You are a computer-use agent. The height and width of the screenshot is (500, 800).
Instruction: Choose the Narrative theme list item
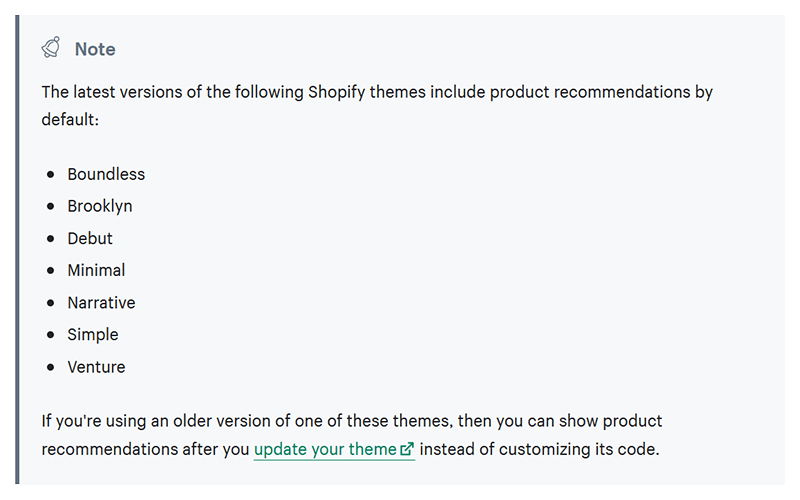click(x=101, y=302)
